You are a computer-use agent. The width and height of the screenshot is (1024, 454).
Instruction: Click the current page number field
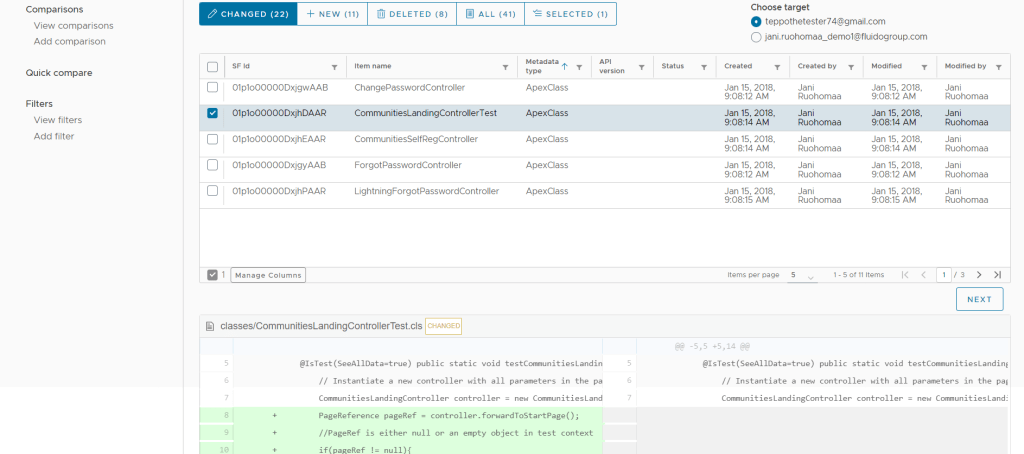pos(944,275)
